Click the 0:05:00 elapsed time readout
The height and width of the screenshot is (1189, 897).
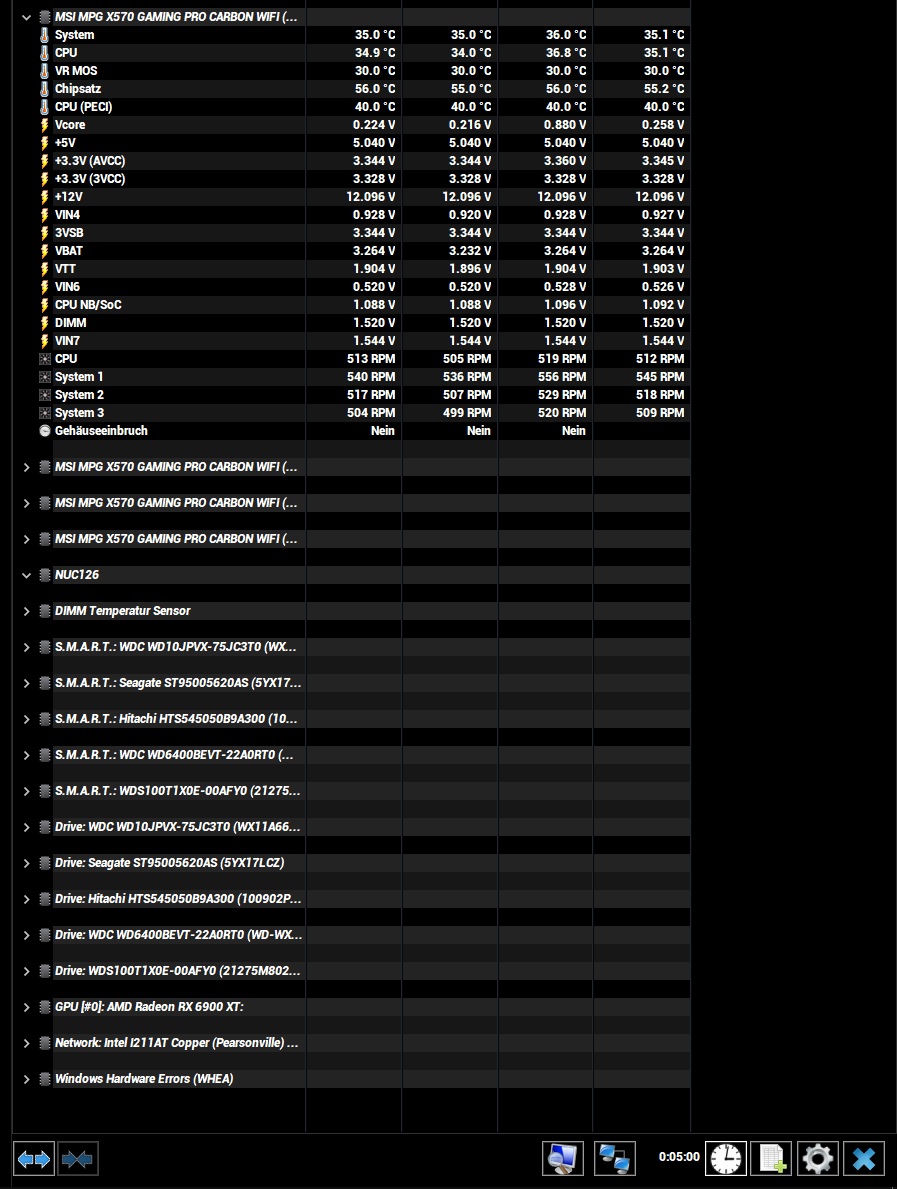(679, 1157)
